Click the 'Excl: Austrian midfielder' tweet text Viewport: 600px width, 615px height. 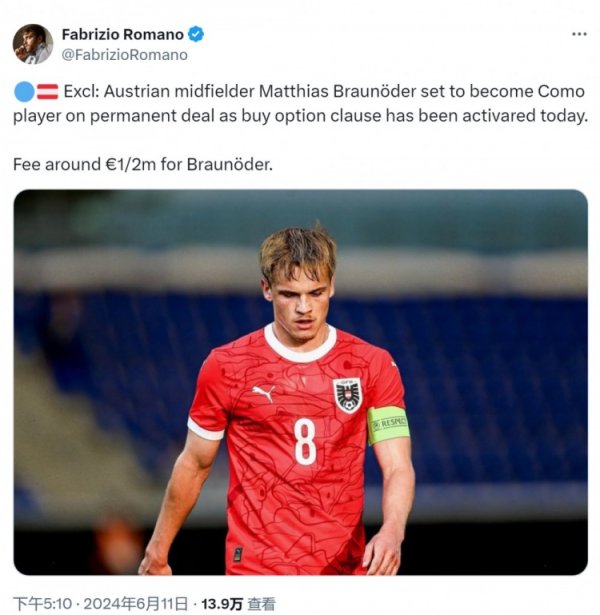click(159, 91)
